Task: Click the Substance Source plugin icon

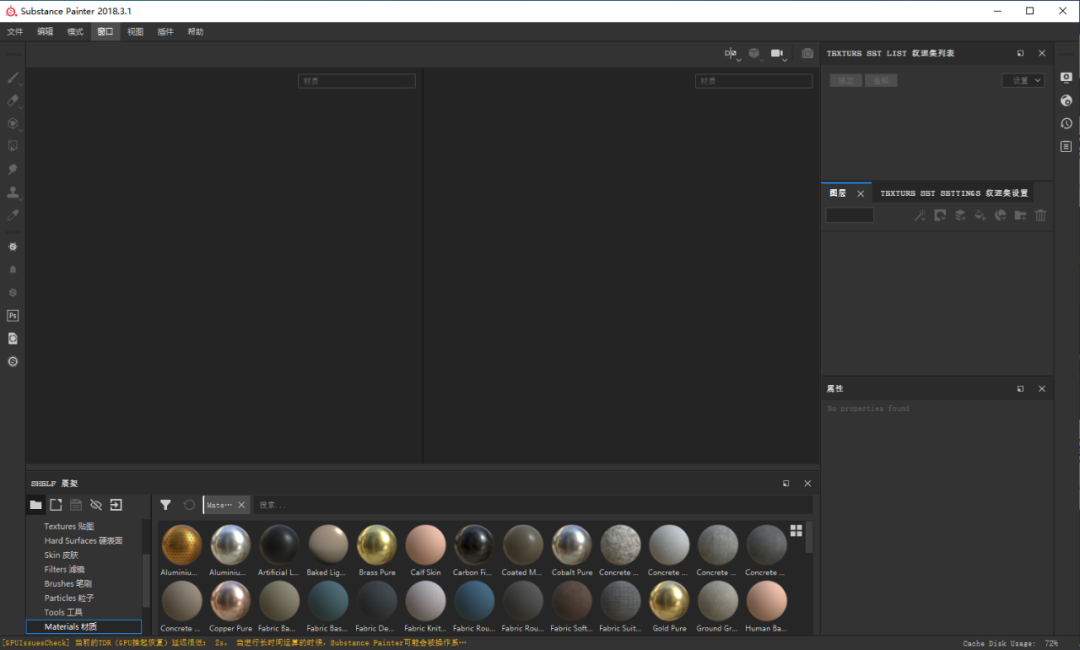Action: click(x=12, y=247)
